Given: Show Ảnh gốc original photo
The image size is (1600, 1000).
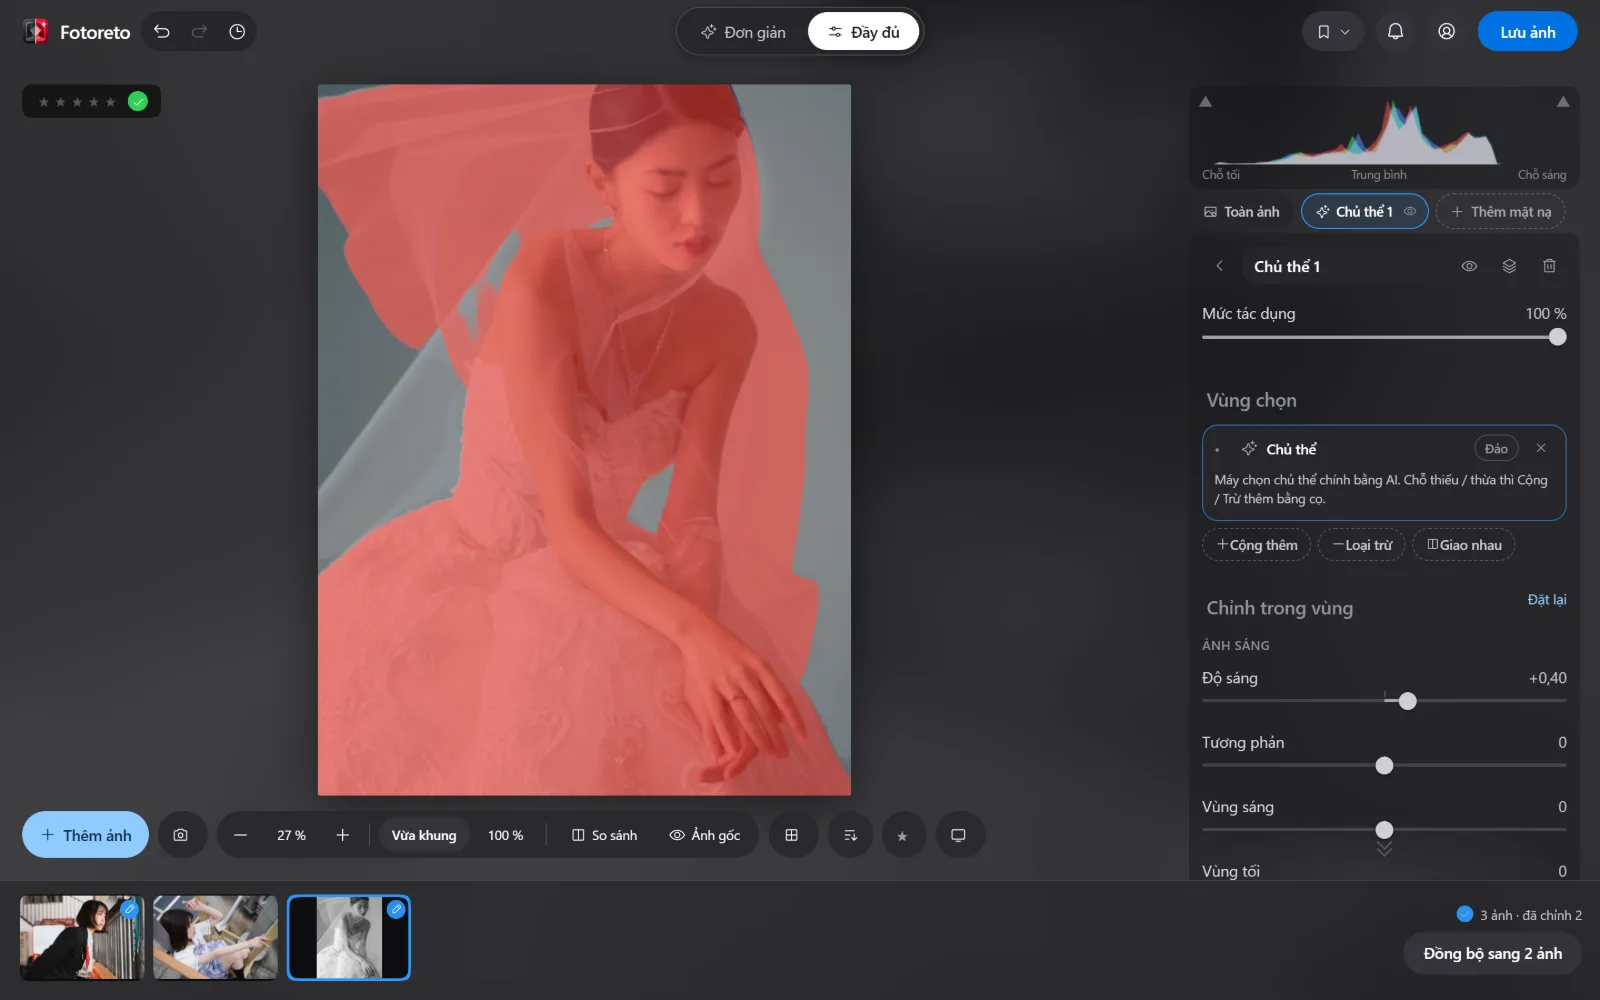Looking at the screenshot, I should 705,835.
